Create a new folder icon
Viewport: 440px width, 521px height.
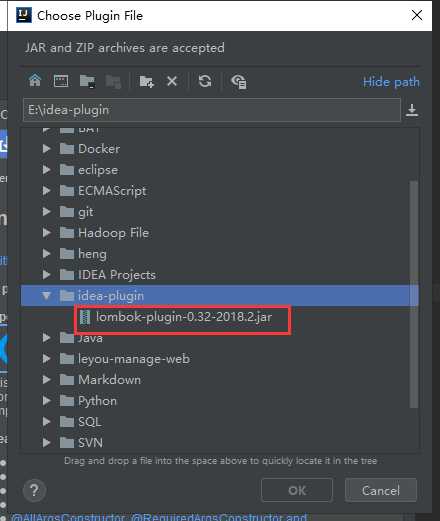point(146,81)
